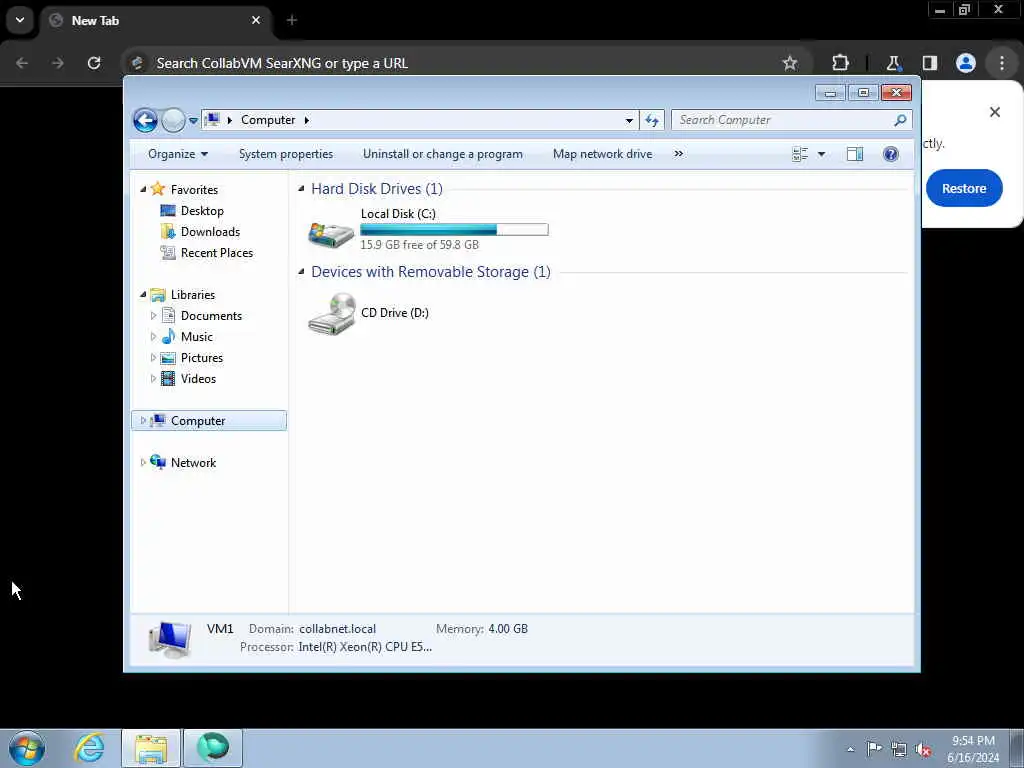Expand the Computer node arrow
This screenshot has width=1024, height=768.
(143, 421)
